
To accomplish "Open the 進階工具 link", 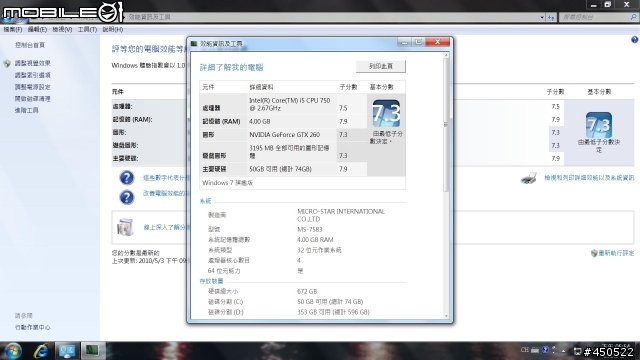I will pyautogui.click(x=27, y=110).
